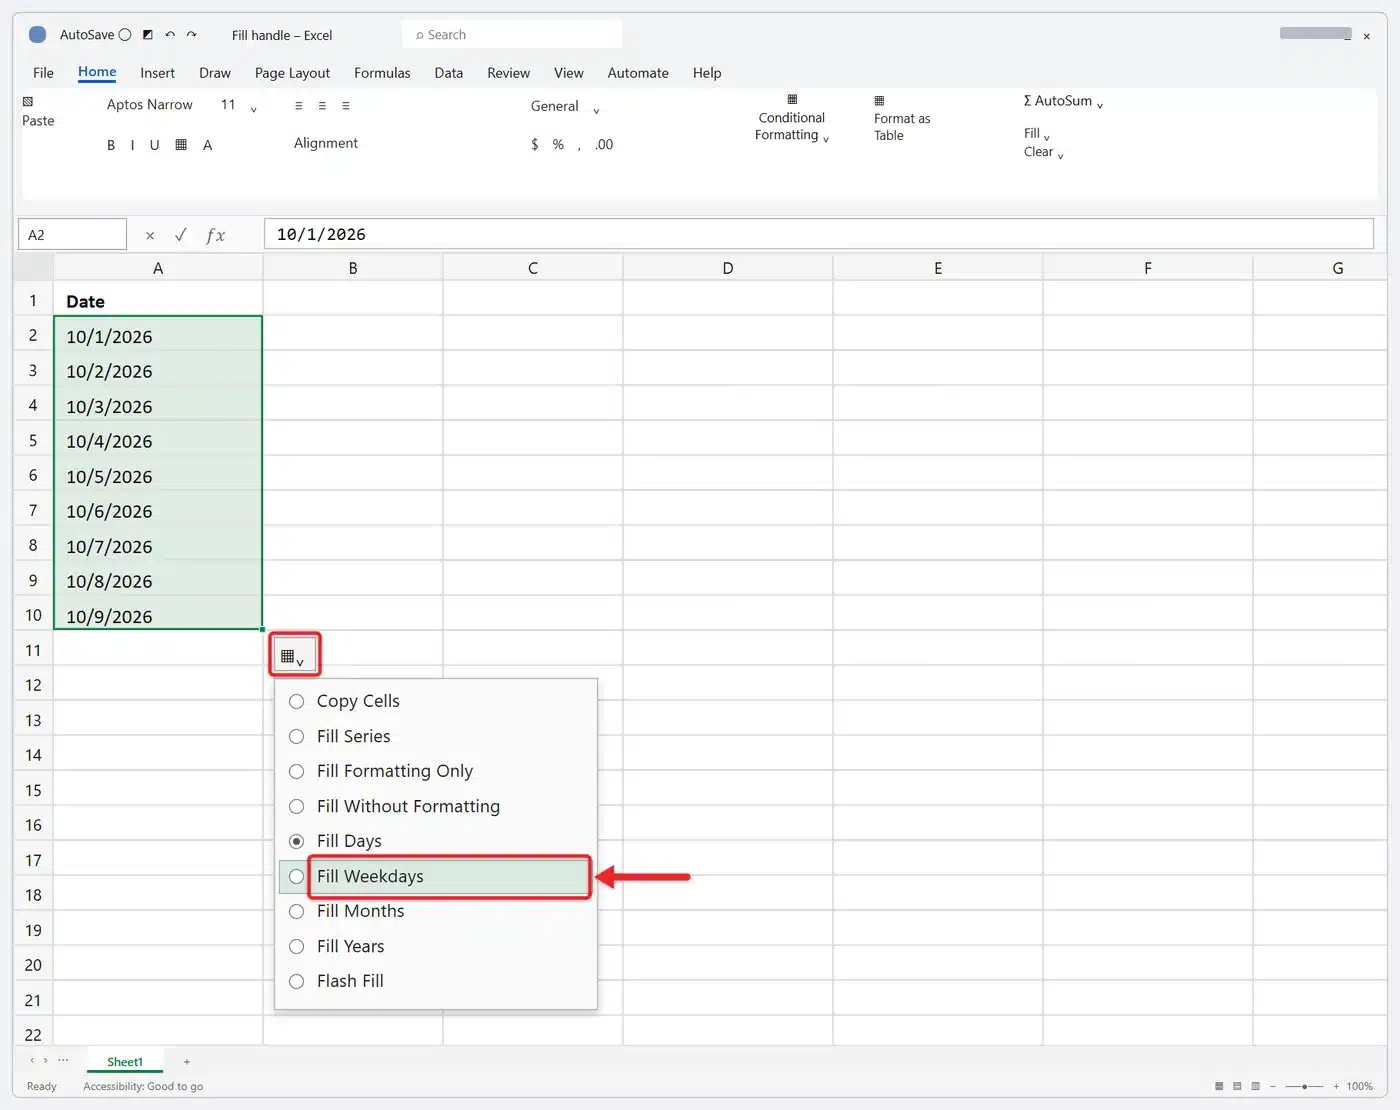Click the .00 decimal places icon
Screen dimensions: 1400x1110
(x=604, y=145)
